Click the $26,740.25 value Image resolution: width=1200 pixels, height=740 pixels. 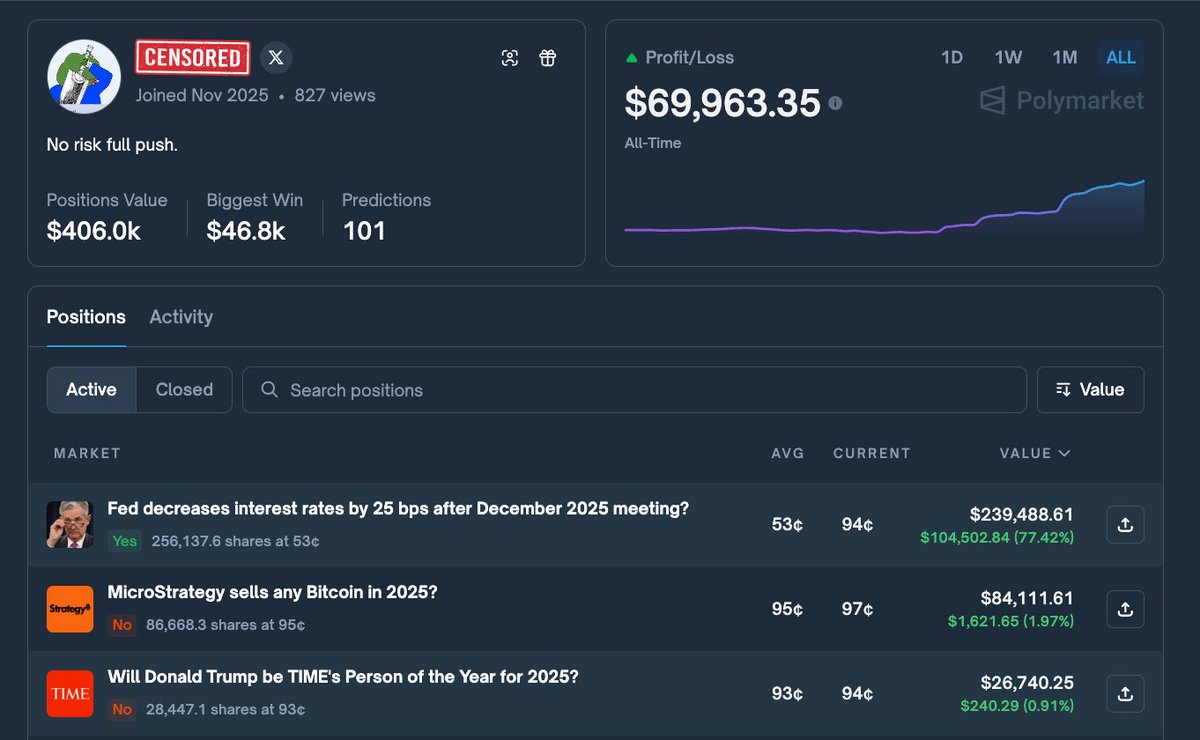(x=1027, y=683)
